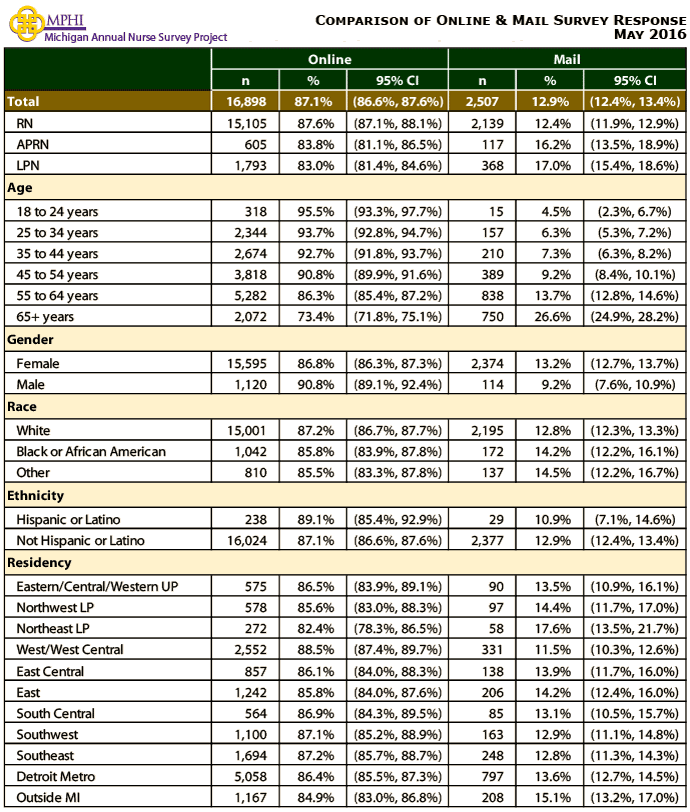Click the Comparison of Online & Mail Survey Response heading
The height and width of the screenshot is (812, 690).
click(500, 20)
